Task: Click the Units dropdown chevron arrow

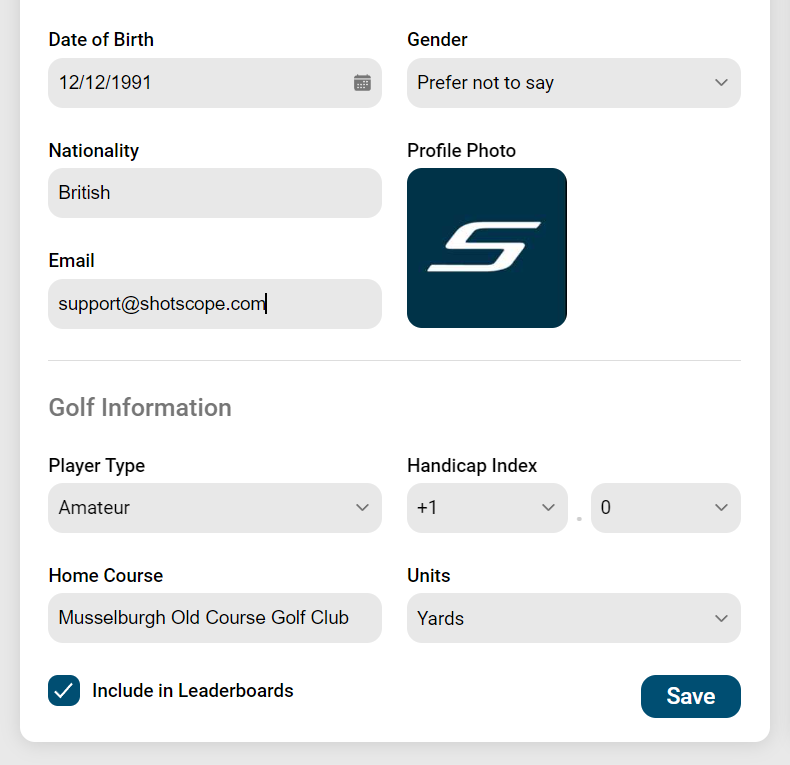Action: point(721,618)
